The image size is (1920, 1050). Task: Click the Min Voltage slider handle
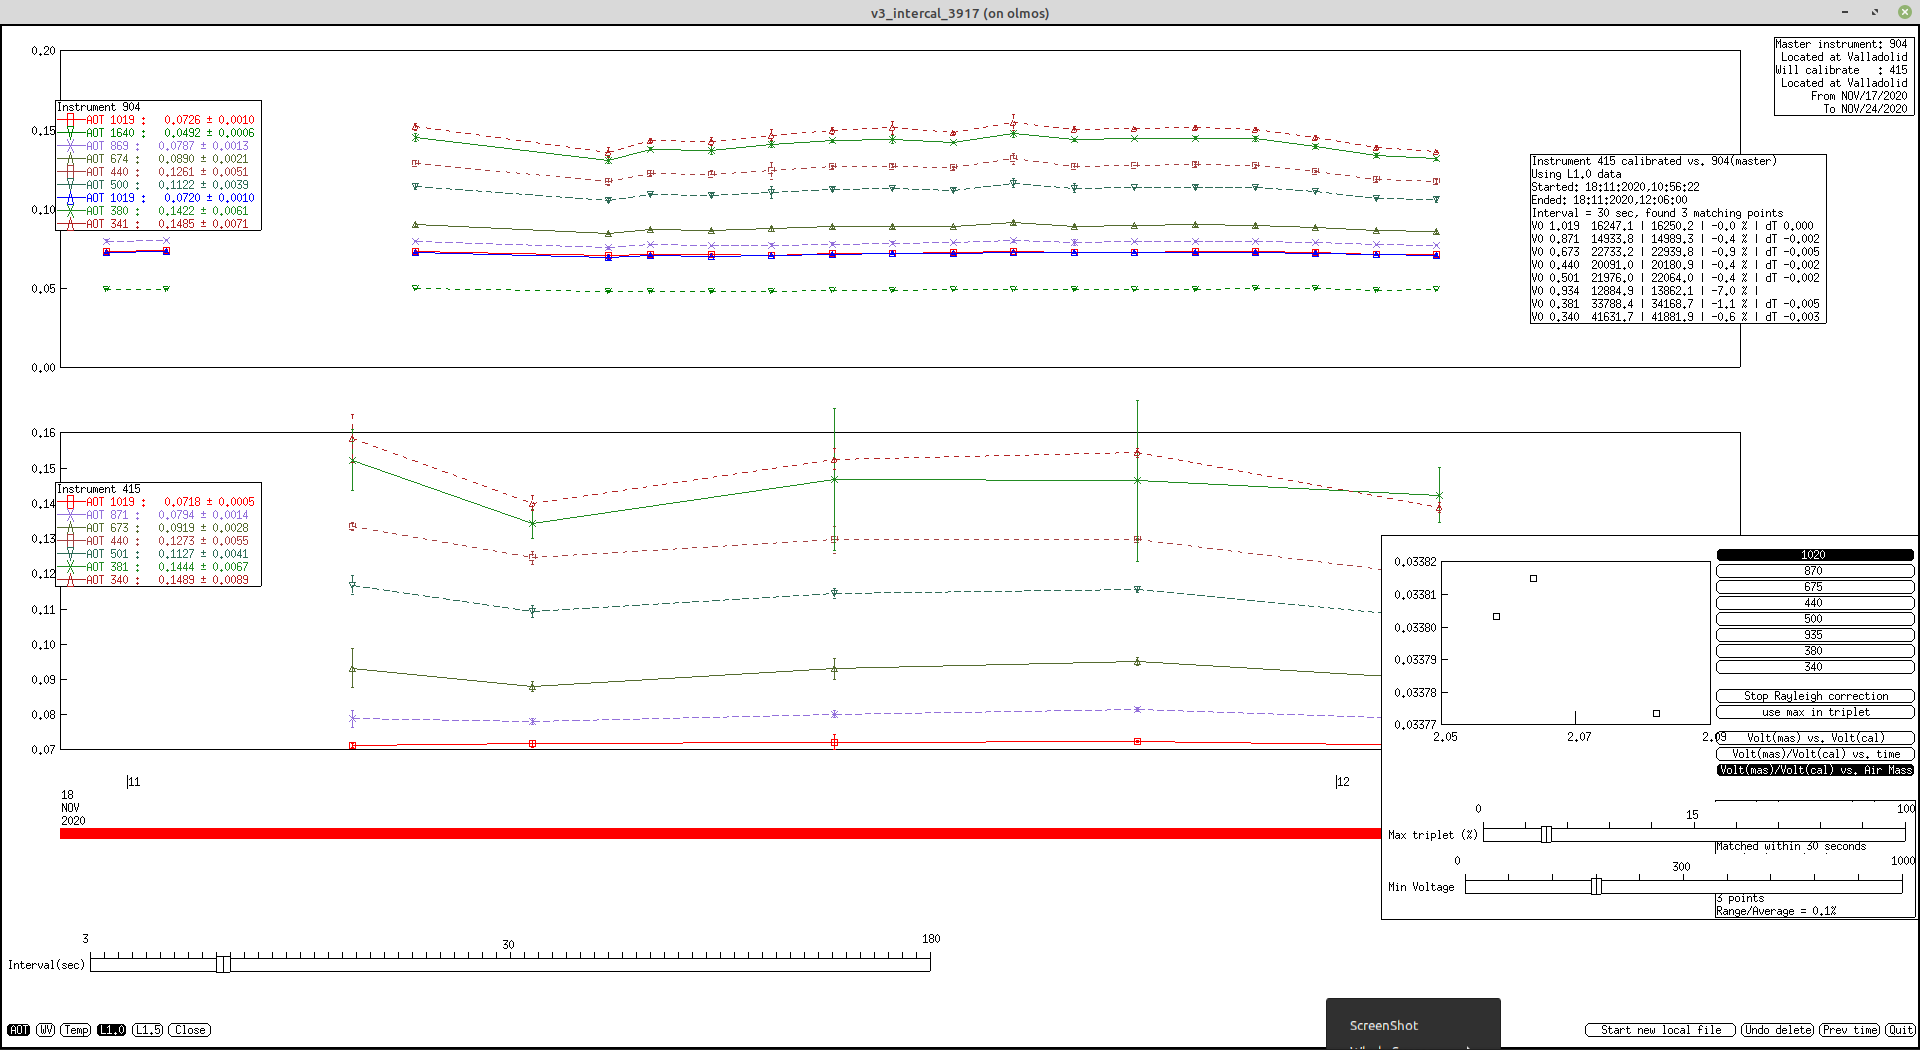coord(1596,885)
